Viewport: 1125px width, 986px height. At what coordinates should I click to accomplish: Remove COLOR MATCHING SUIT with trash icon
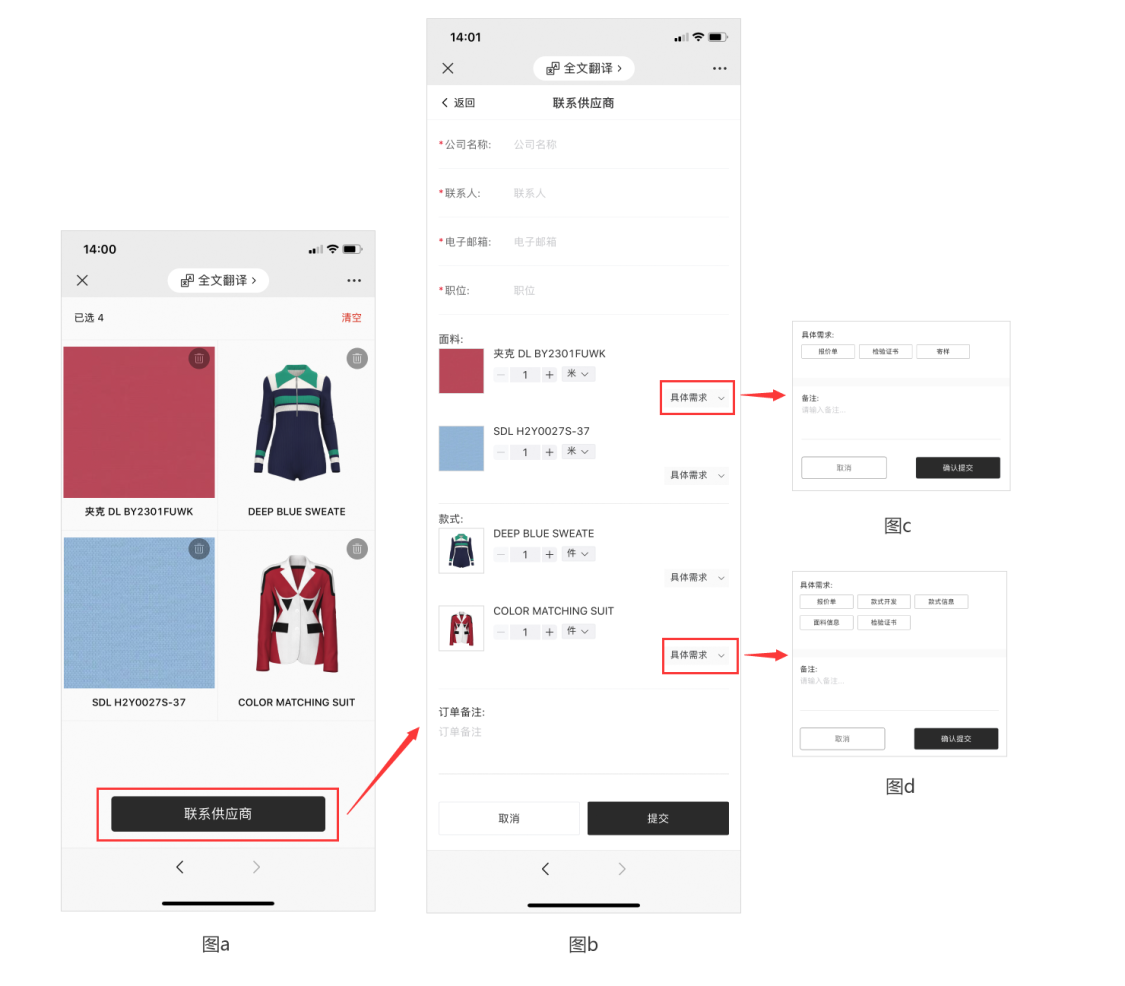point(357,549)
